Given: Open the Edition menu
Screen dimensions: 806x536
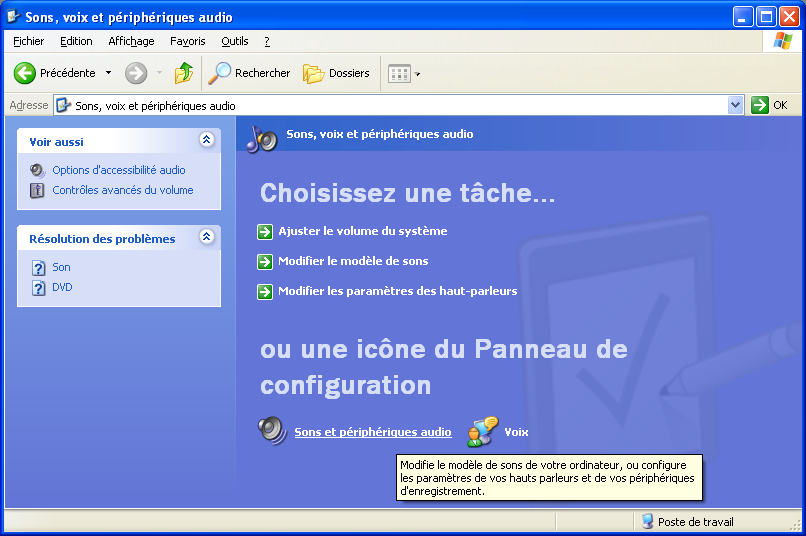Looking at the screenshot, I should [76, 41].
